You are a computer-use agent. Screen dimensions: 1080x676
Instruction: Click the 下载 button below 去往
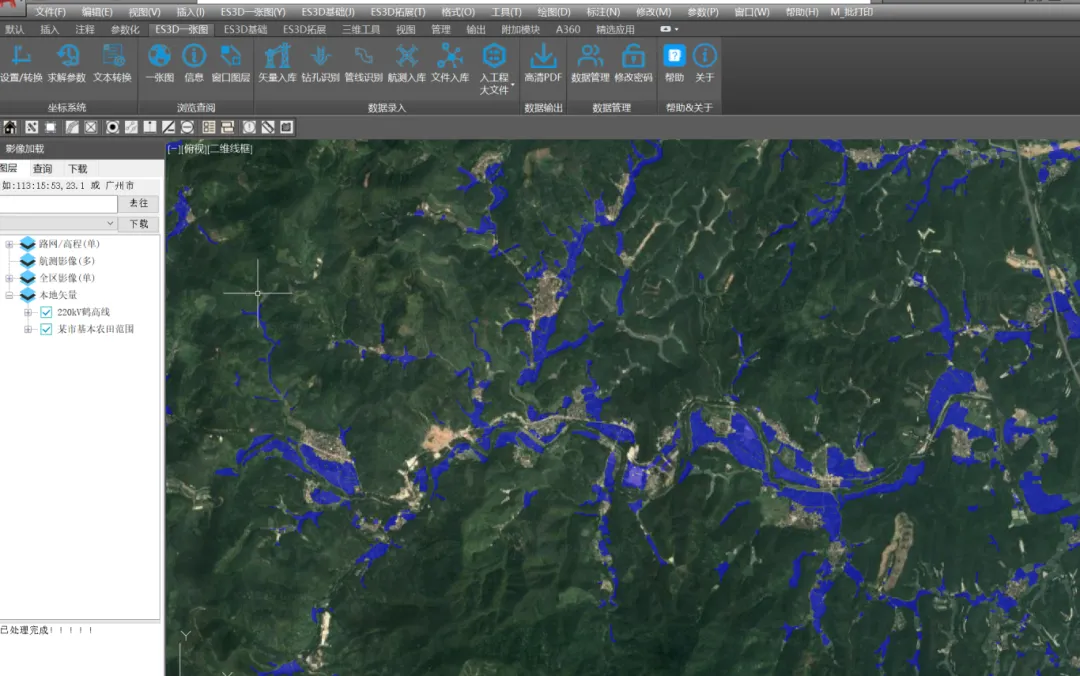click(138, 224)
